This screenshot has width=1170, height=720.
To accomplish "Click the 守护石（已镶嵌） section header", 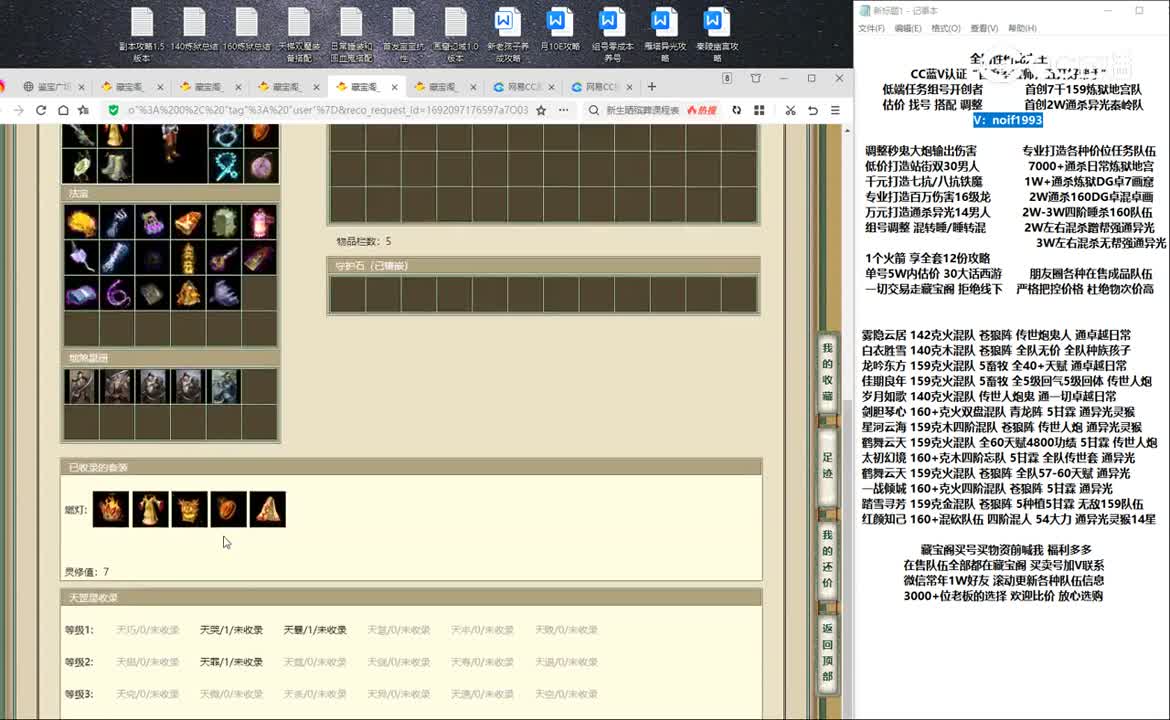I will pos(543,266).
